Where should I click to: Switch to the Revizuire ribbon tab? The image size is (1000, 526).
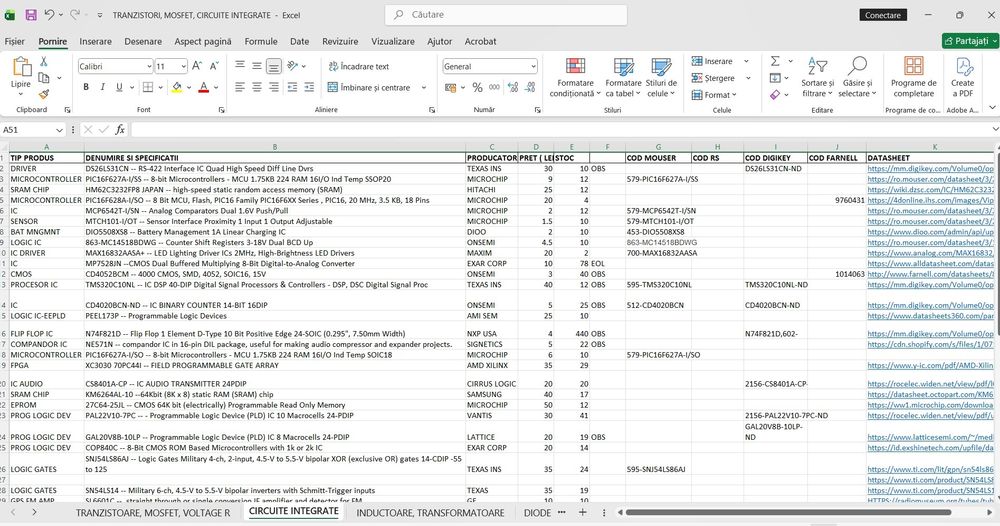click(x=340, y=41)
